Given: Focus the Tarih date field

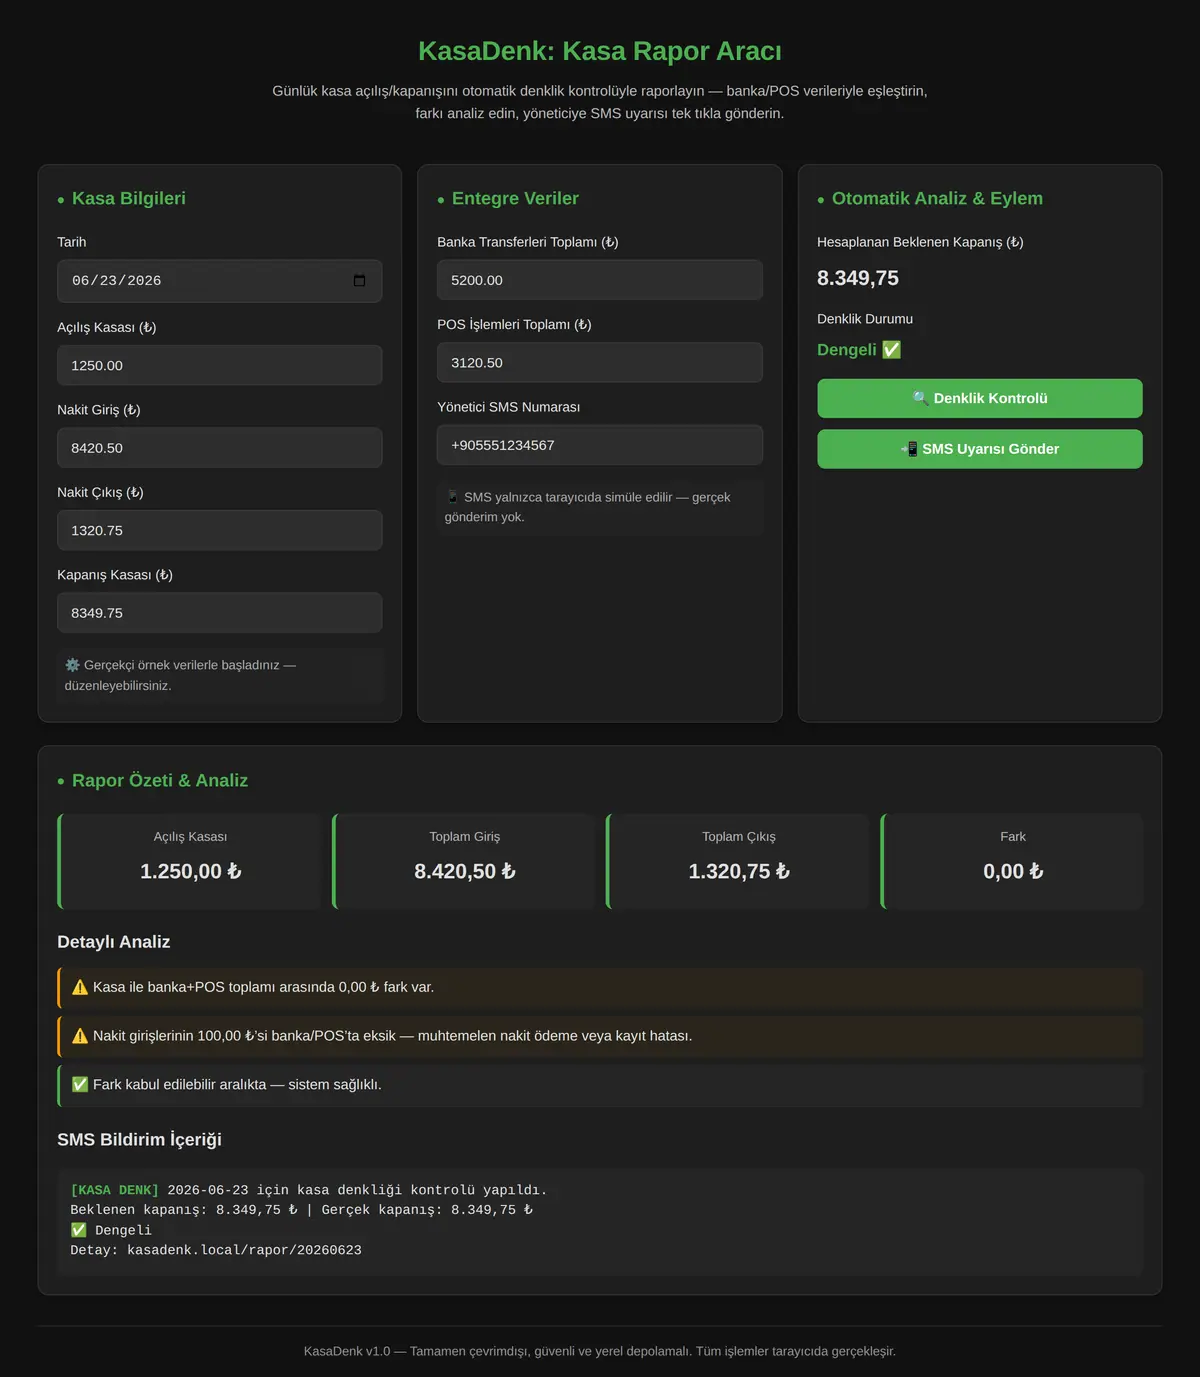Looking at the screenshot, I should [x=220, y=281].
